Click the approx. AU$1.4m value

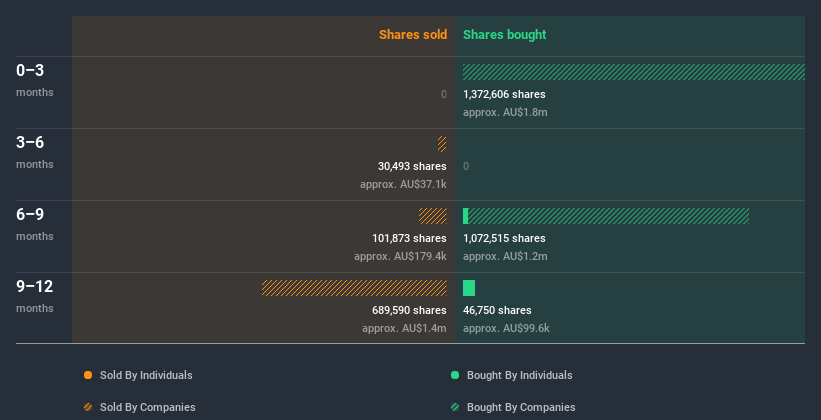click(x=404, y=328)
